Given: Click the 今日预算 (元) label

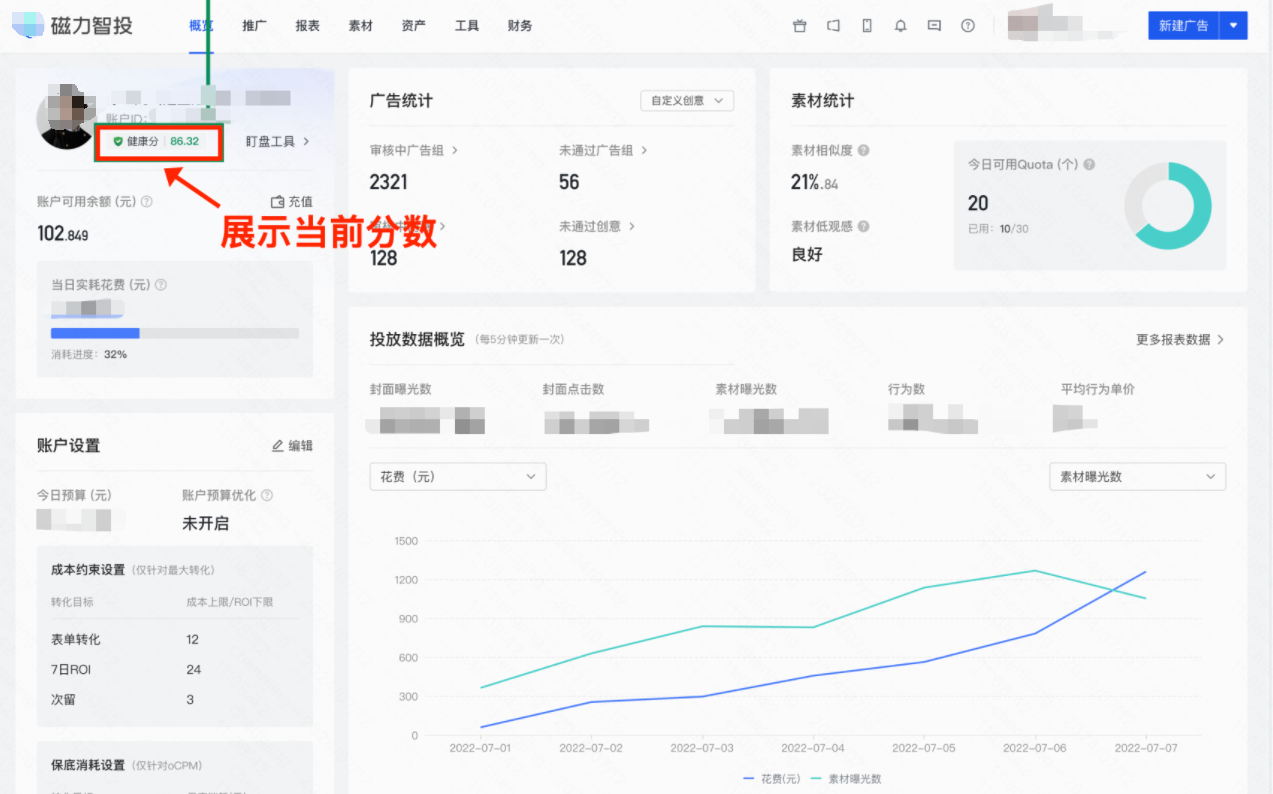Looking at the screenshot, I should coord(74,495).
